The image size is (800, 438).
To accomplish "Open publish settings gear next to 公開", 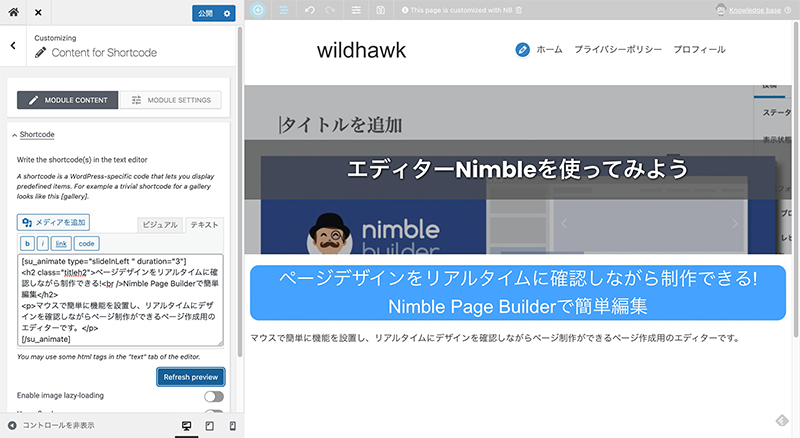I will (227, 13).
